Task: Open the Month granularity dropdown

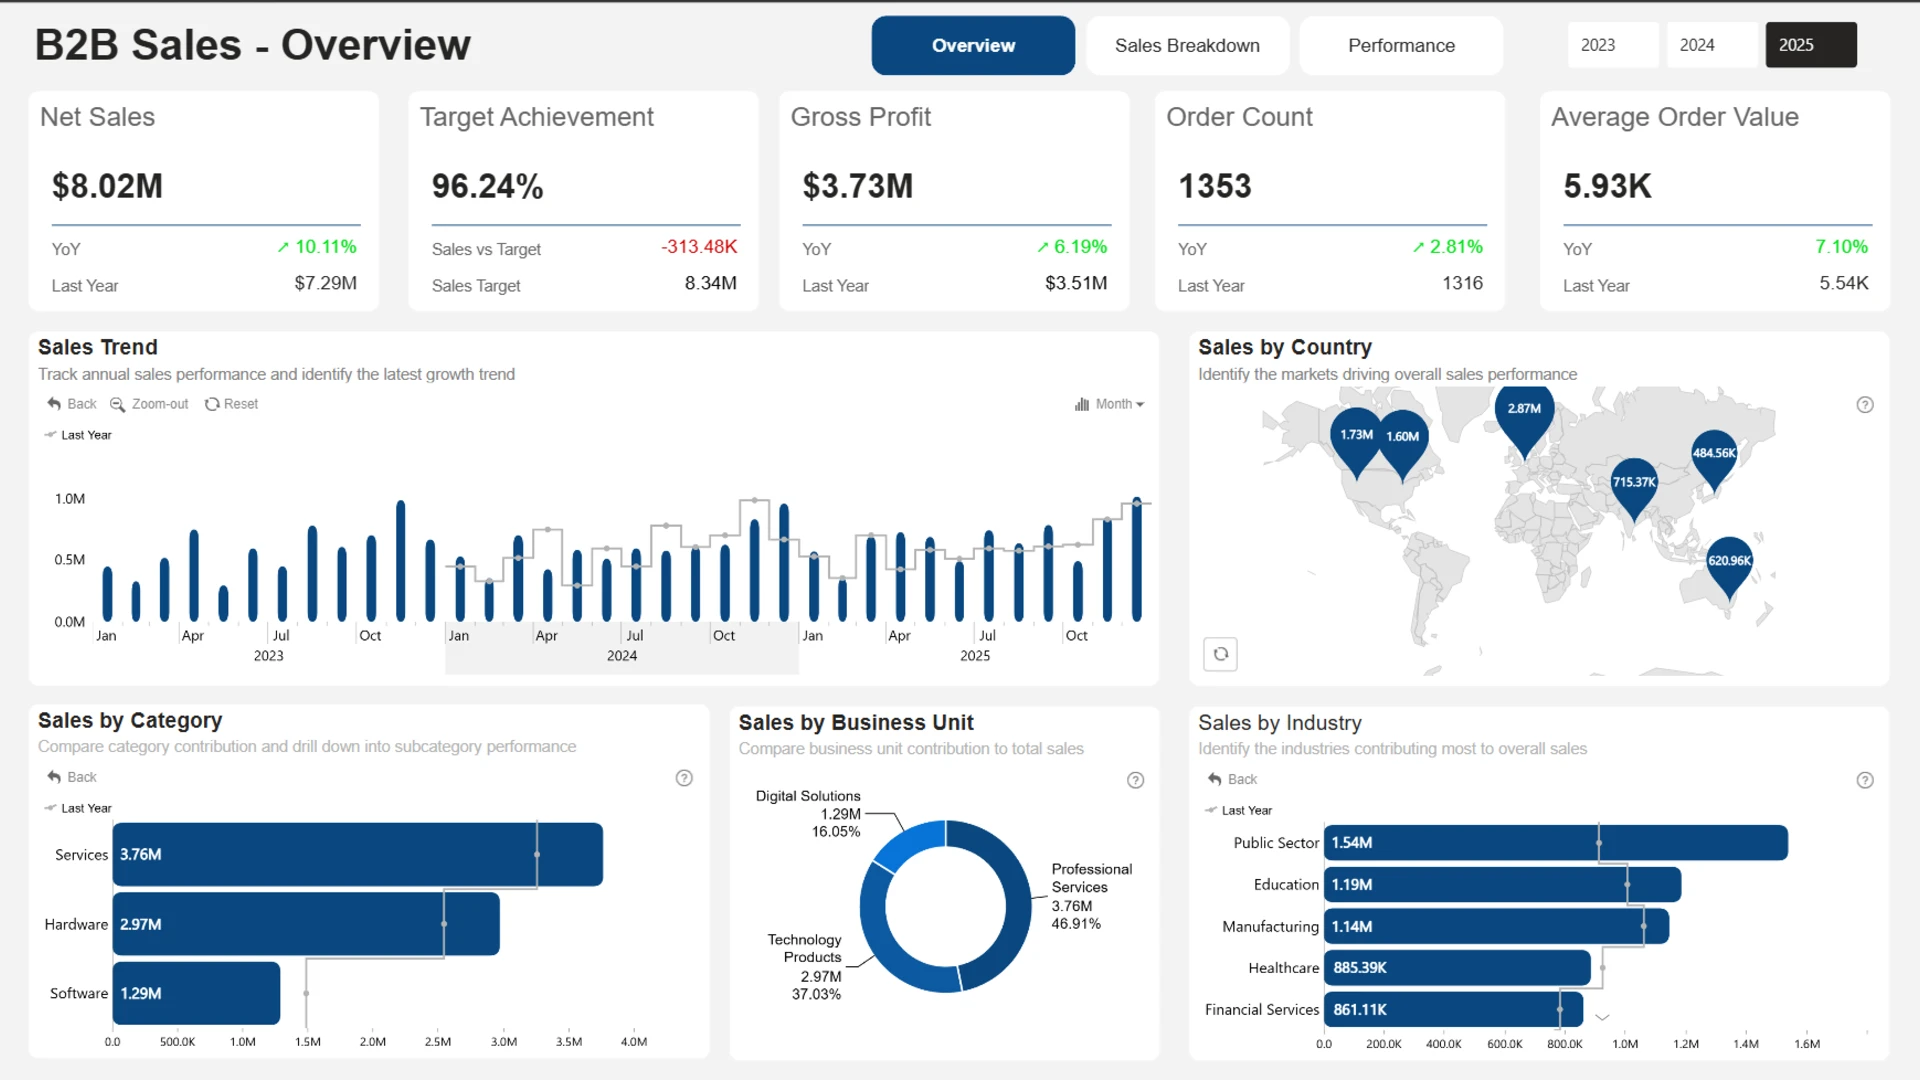Action: [x=1110, y=404]
